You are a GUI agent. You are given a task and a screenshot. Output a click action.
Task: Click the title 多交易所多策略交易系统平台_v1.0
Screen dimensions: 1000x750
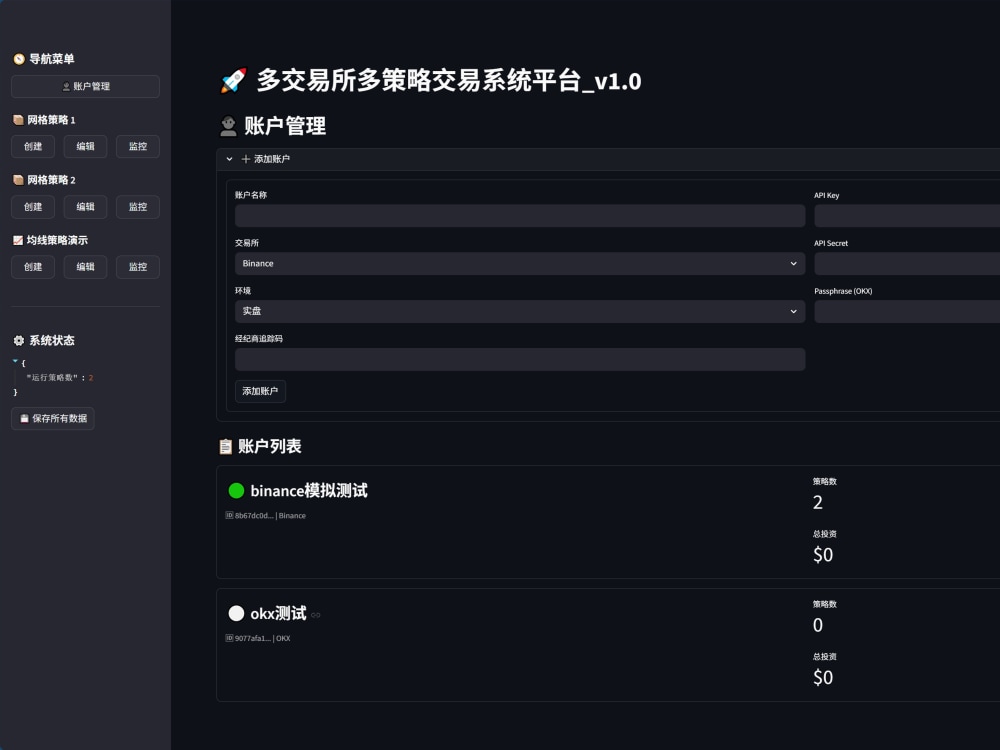pos(449,81)
